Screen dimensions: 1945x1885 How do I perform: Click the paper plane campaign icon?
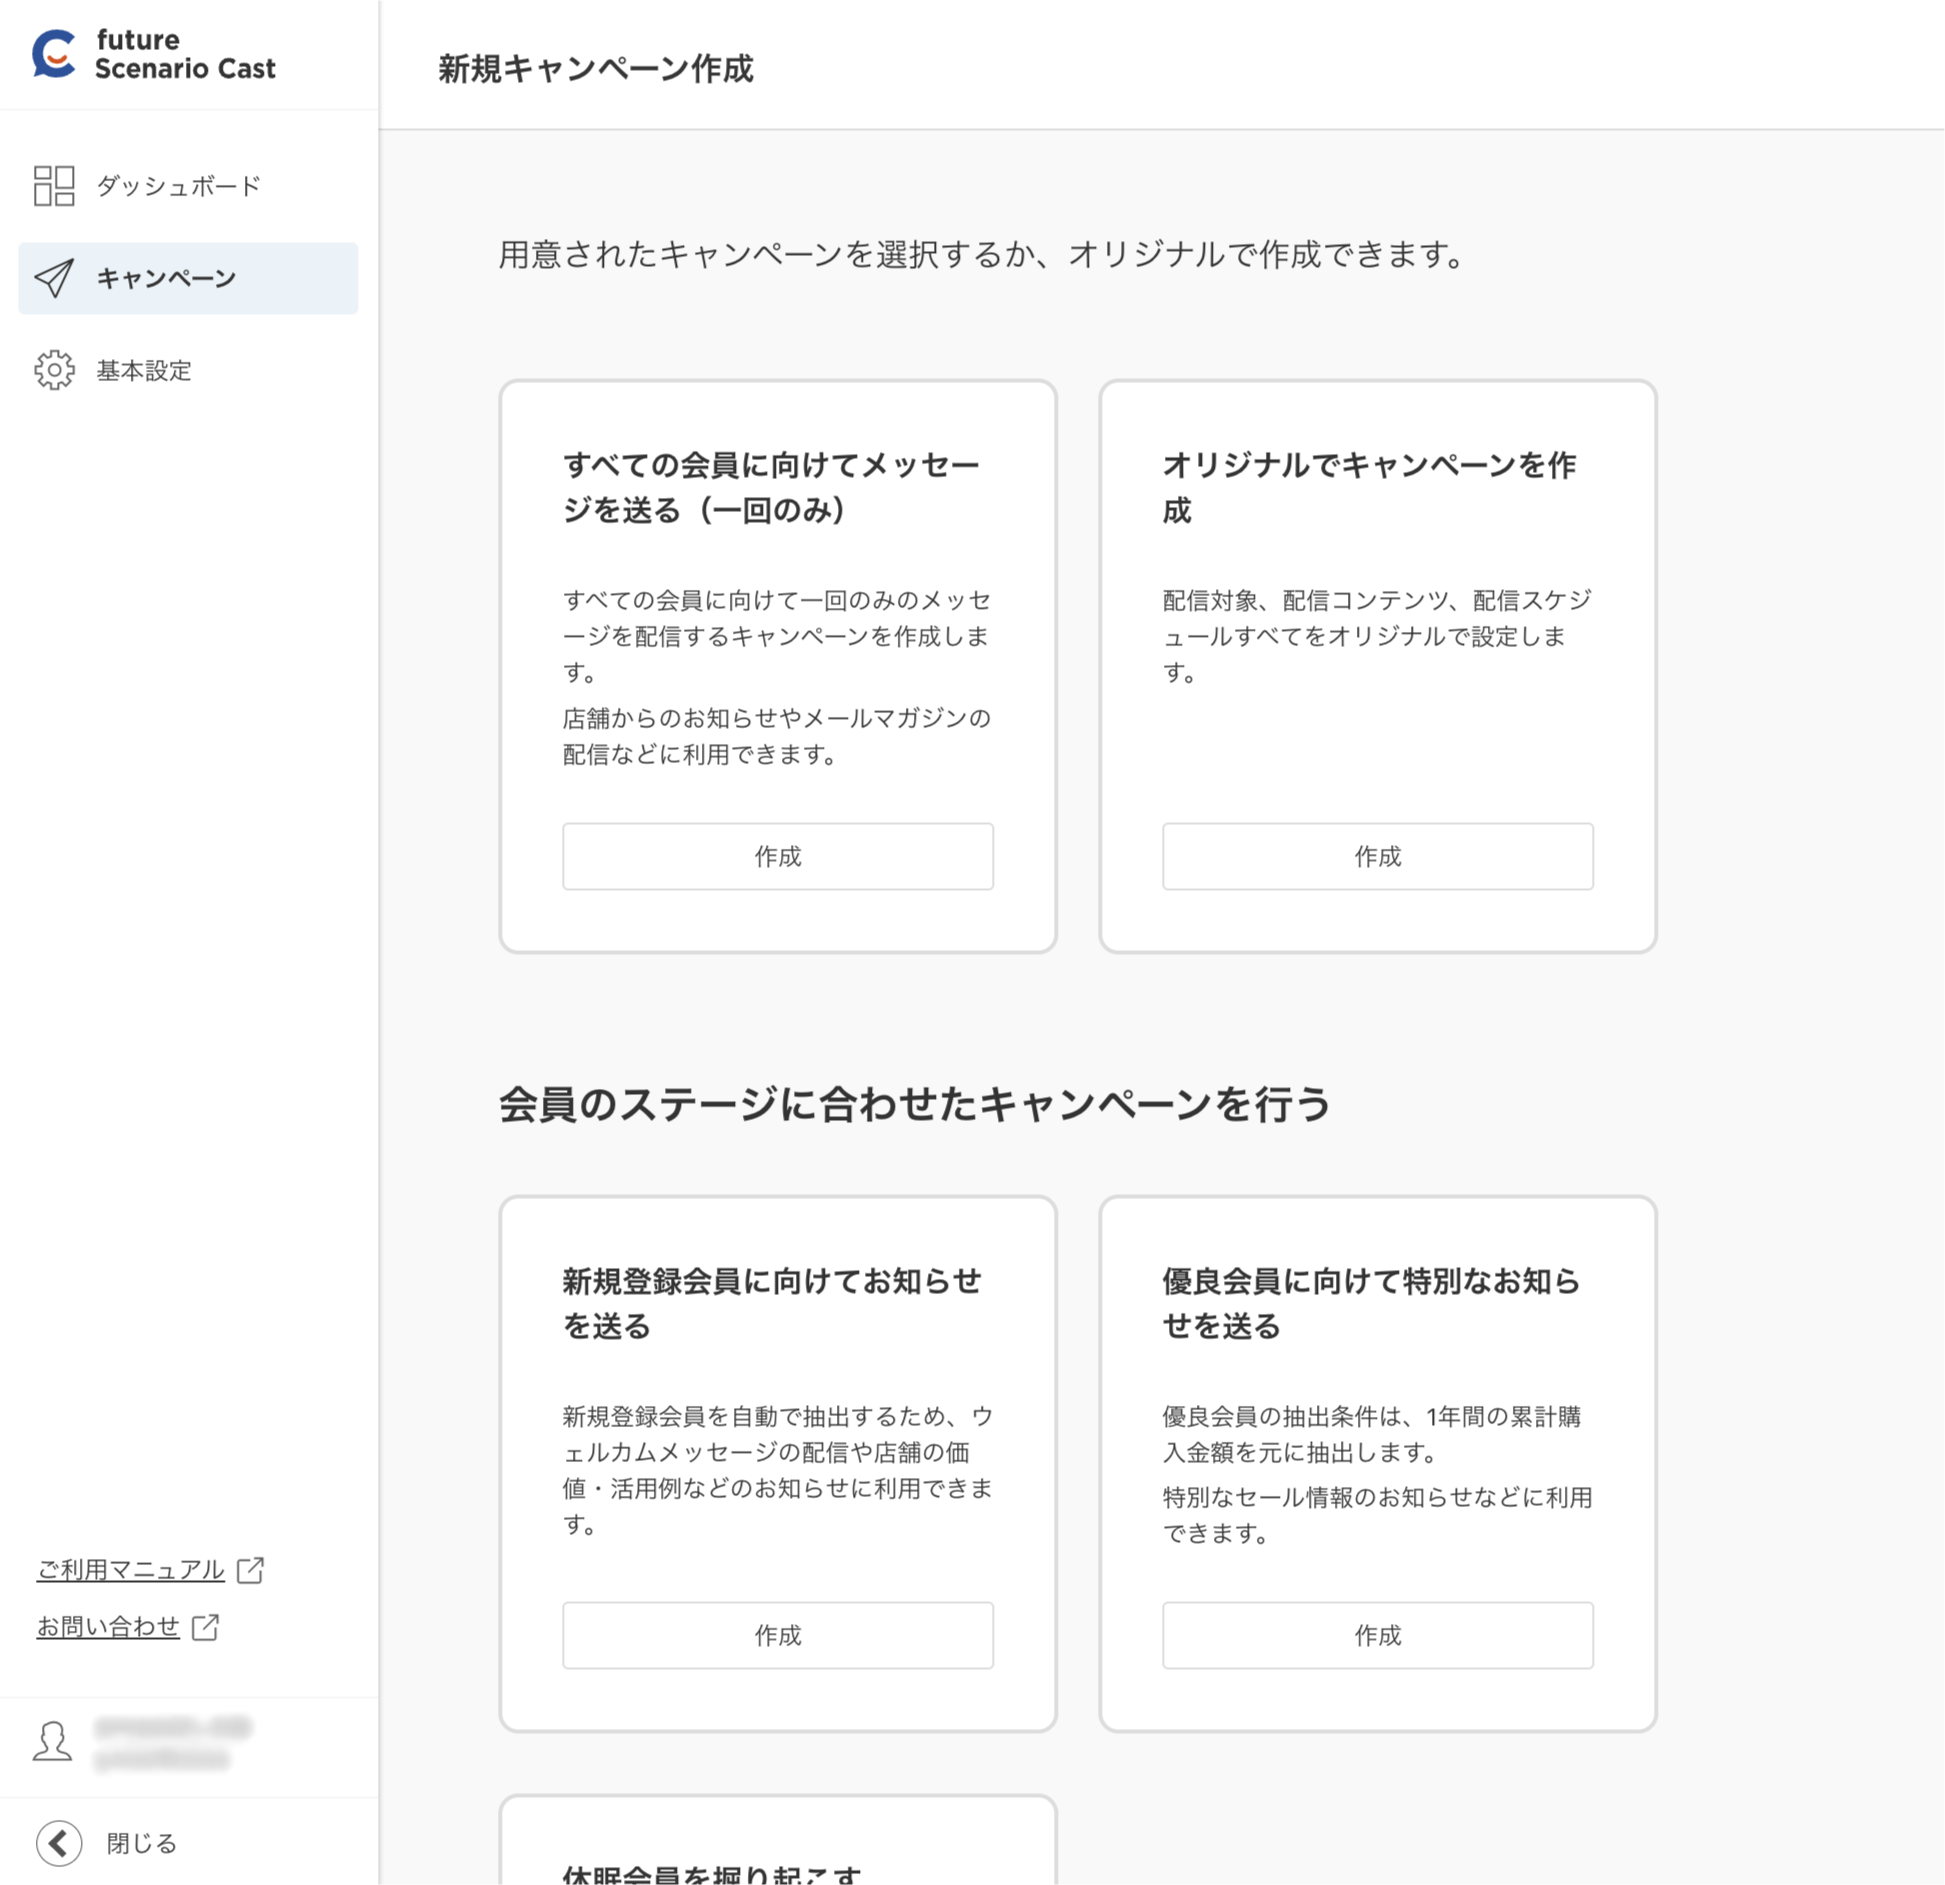[x=55, y=278]
